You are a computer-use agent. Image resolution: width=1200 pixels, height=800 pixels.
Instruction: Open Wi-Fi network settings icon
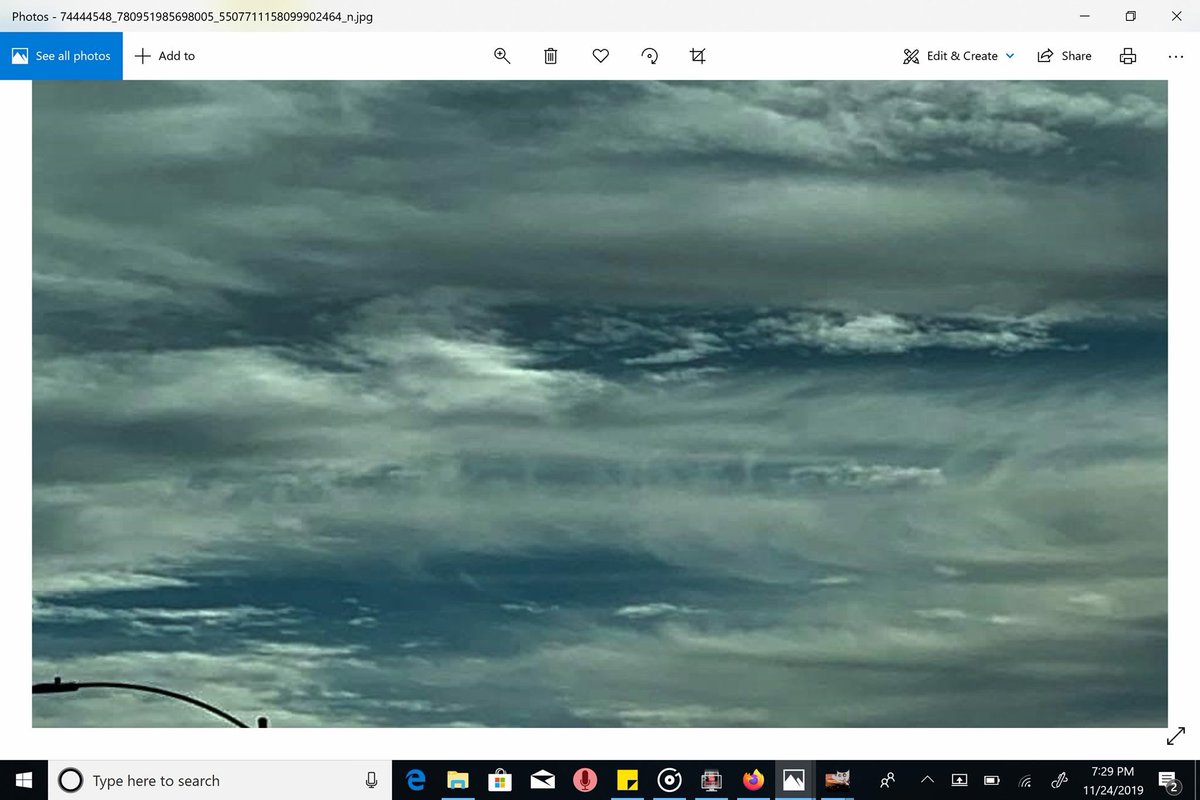1026,780
